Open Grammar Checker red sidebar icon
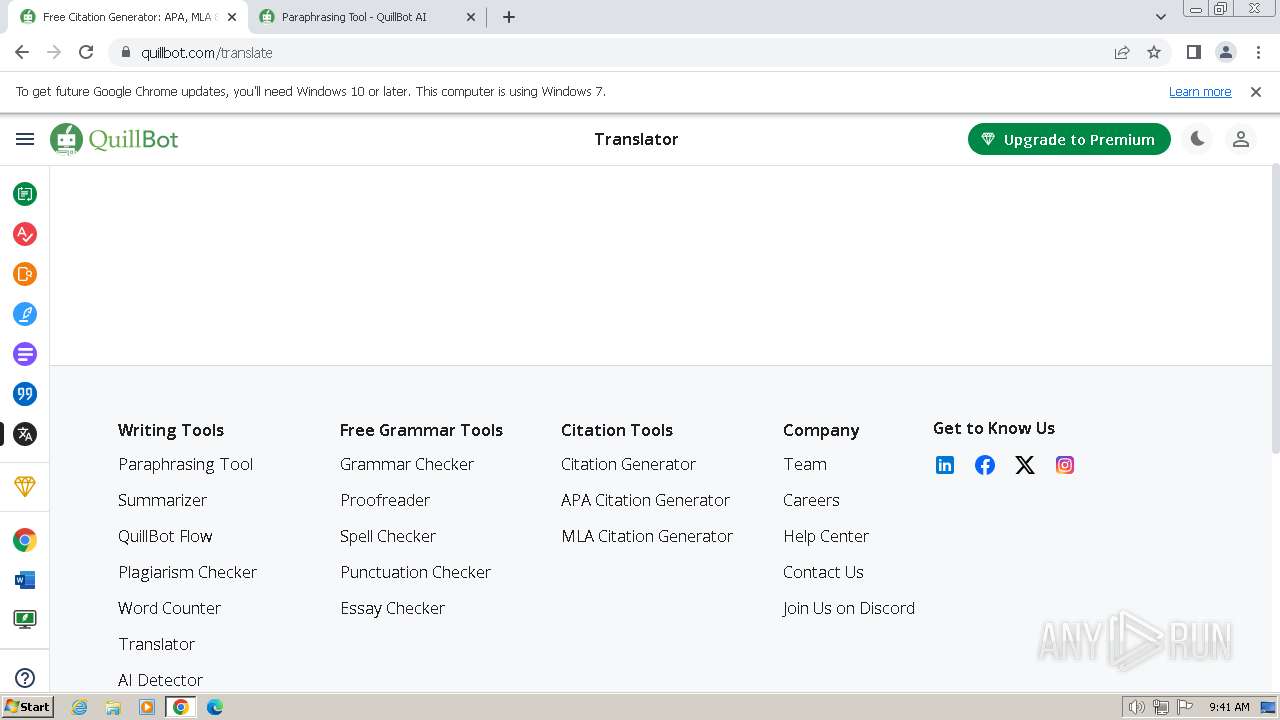 click(x=25, y=234)
